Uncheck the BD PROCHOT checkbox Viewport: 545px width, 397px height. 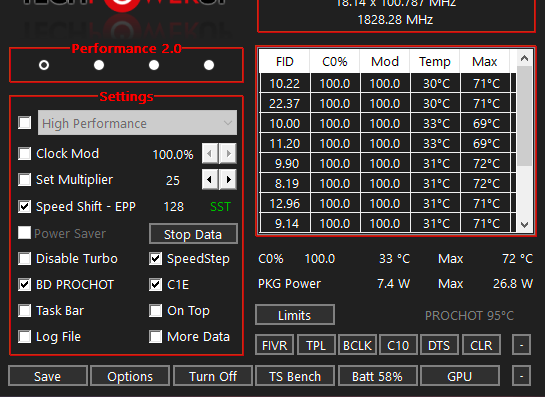pyautogui.click(x=24, y=285)
